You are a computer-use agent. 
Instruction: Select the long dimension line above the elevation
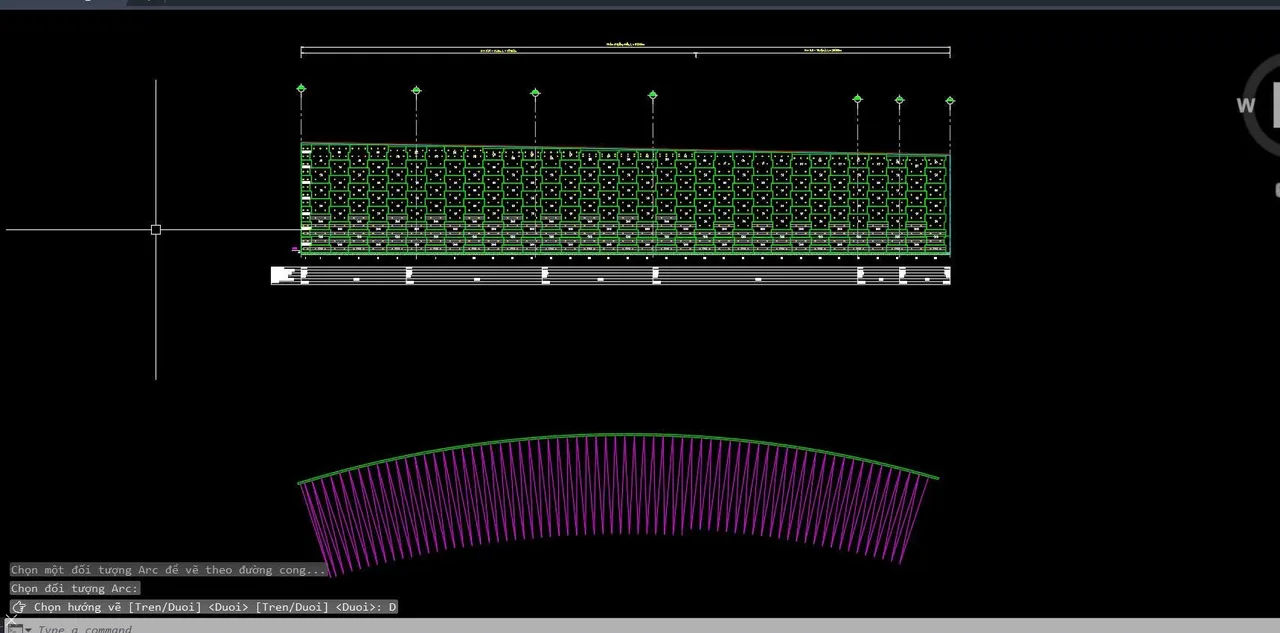point(625,47)
